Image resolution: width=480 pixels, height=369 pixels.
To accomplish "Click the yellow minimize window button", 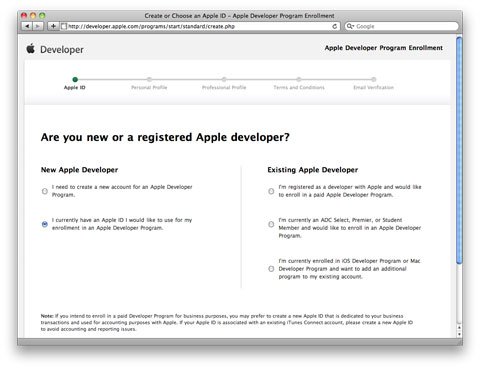I will tap(33, 15).
